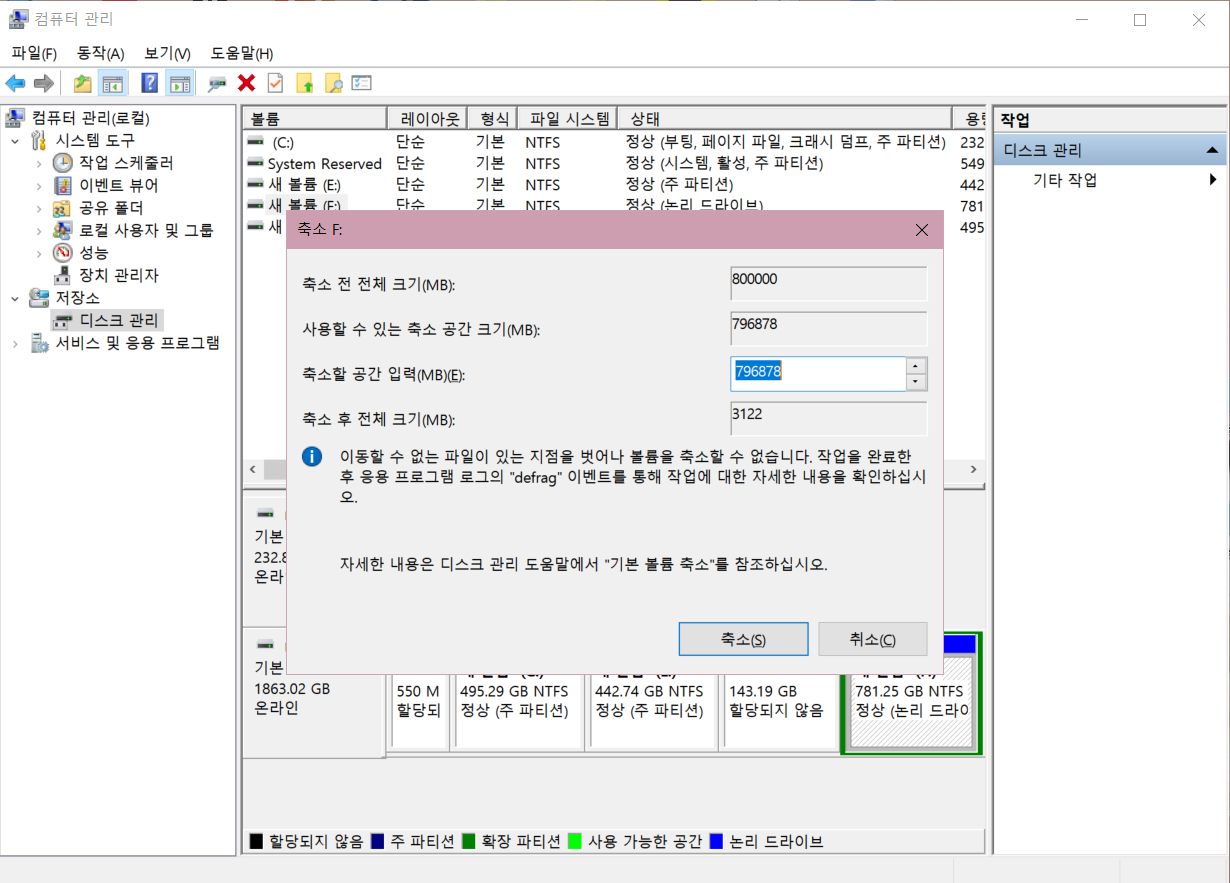Screen dimensions: 1230x883
Task: Click the 취소(C) button in the dialog
Action: click(x=872, y=639)
